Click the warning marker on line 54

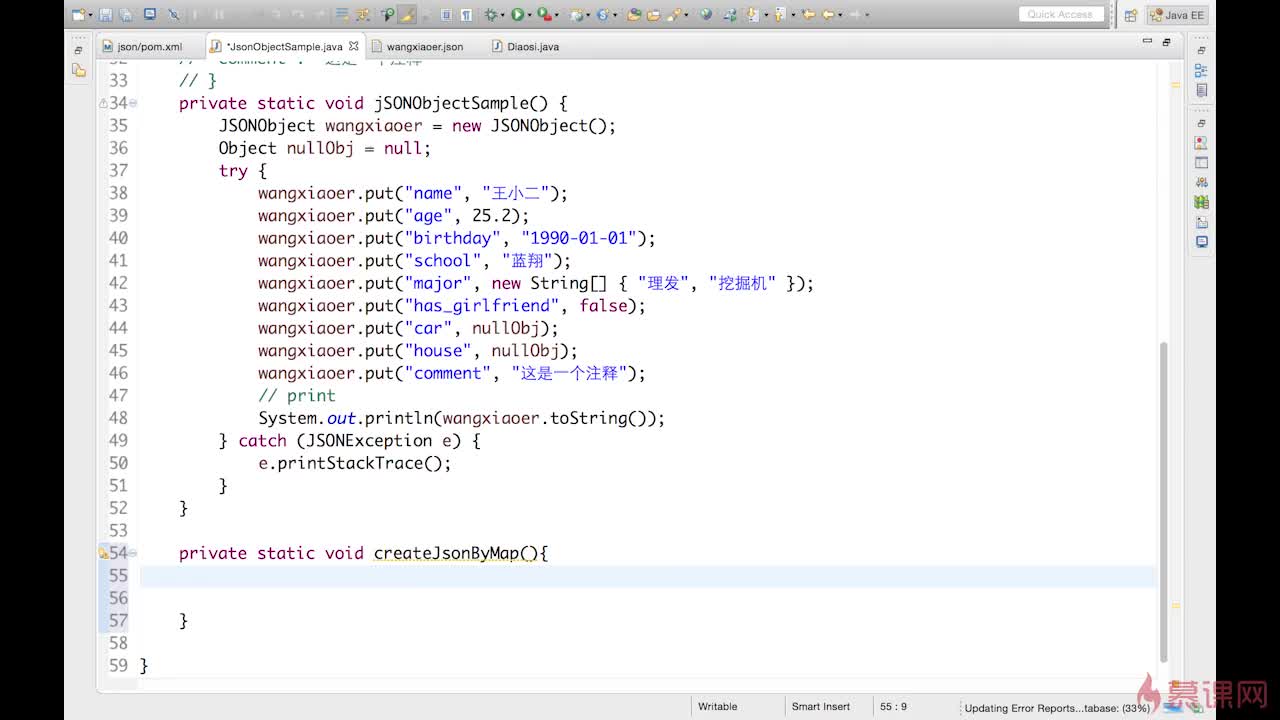(103, 553)
